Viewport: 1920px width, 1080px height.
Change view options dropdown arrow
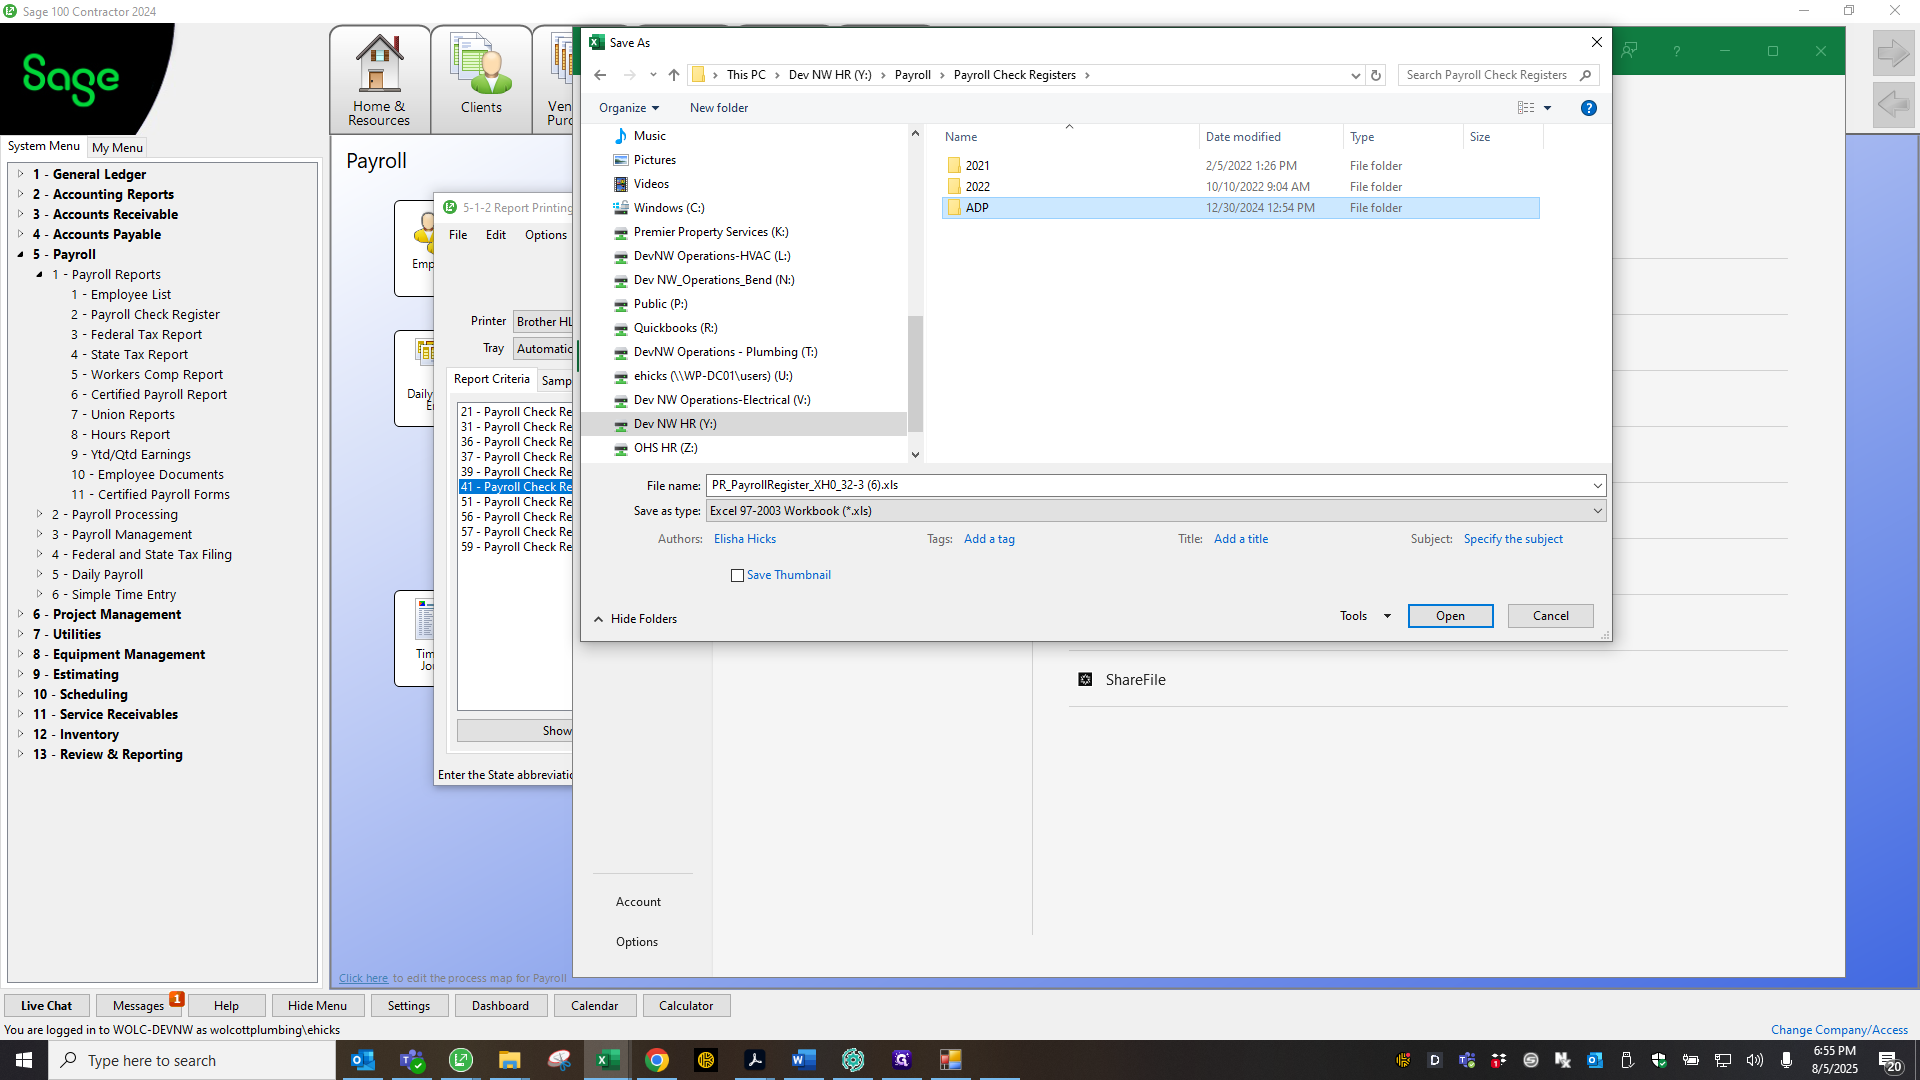[x=1547, y=108]
